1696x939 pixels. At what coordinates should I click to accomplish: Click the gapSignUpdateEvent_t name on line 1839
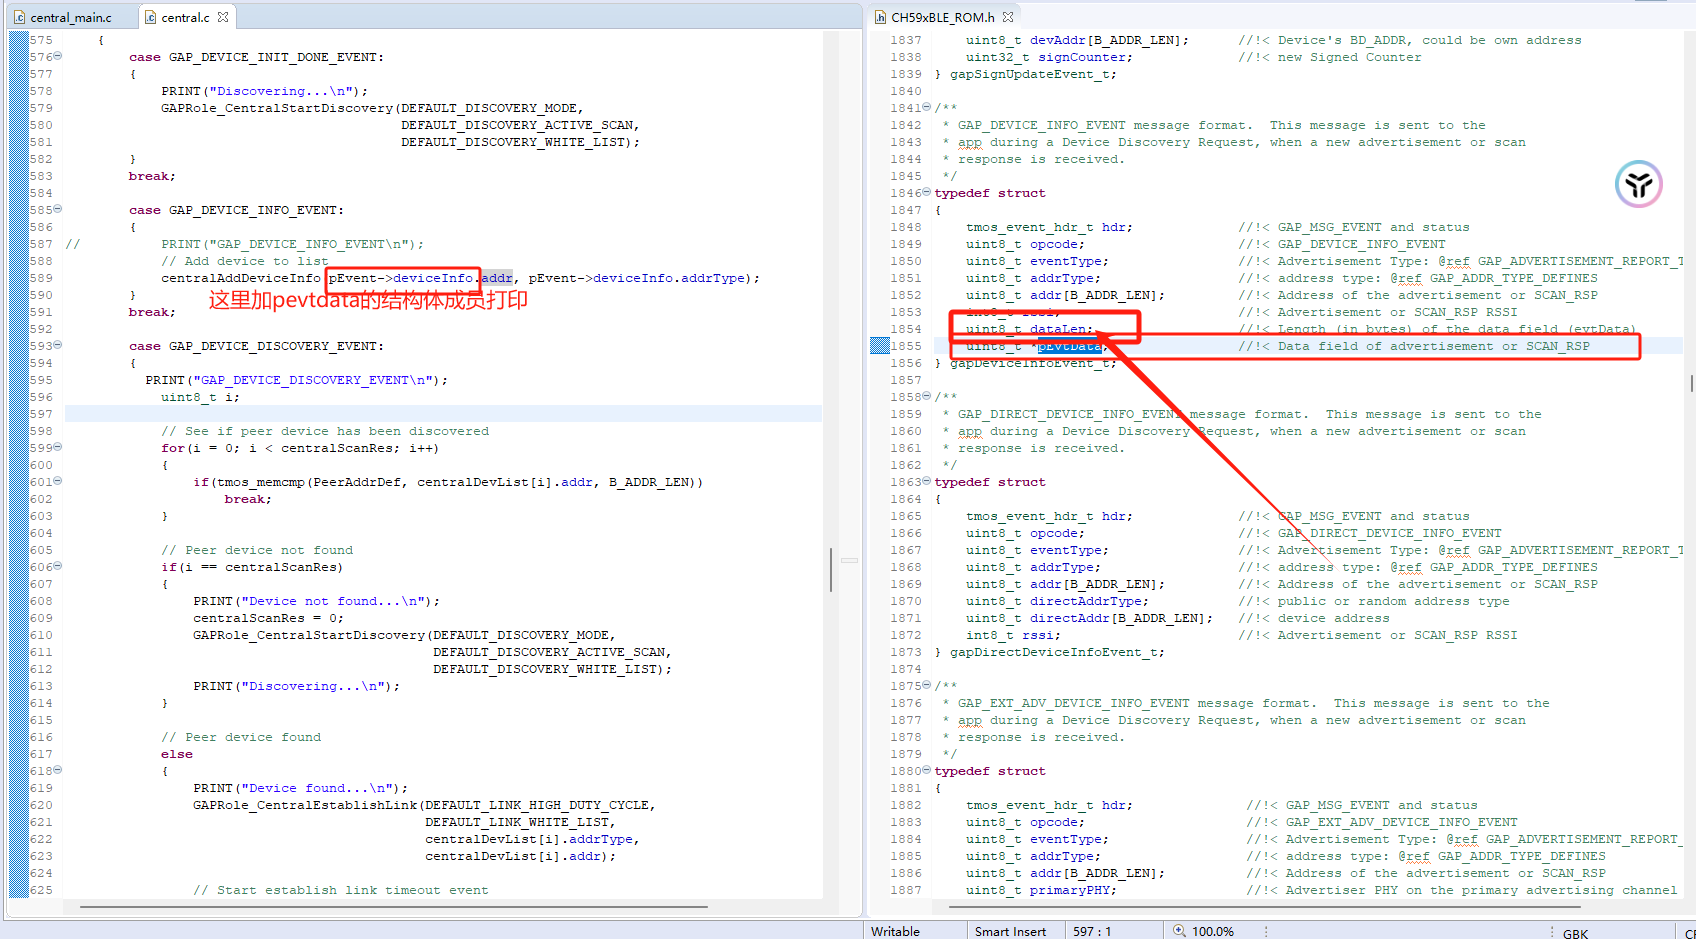click(1029, 74)
